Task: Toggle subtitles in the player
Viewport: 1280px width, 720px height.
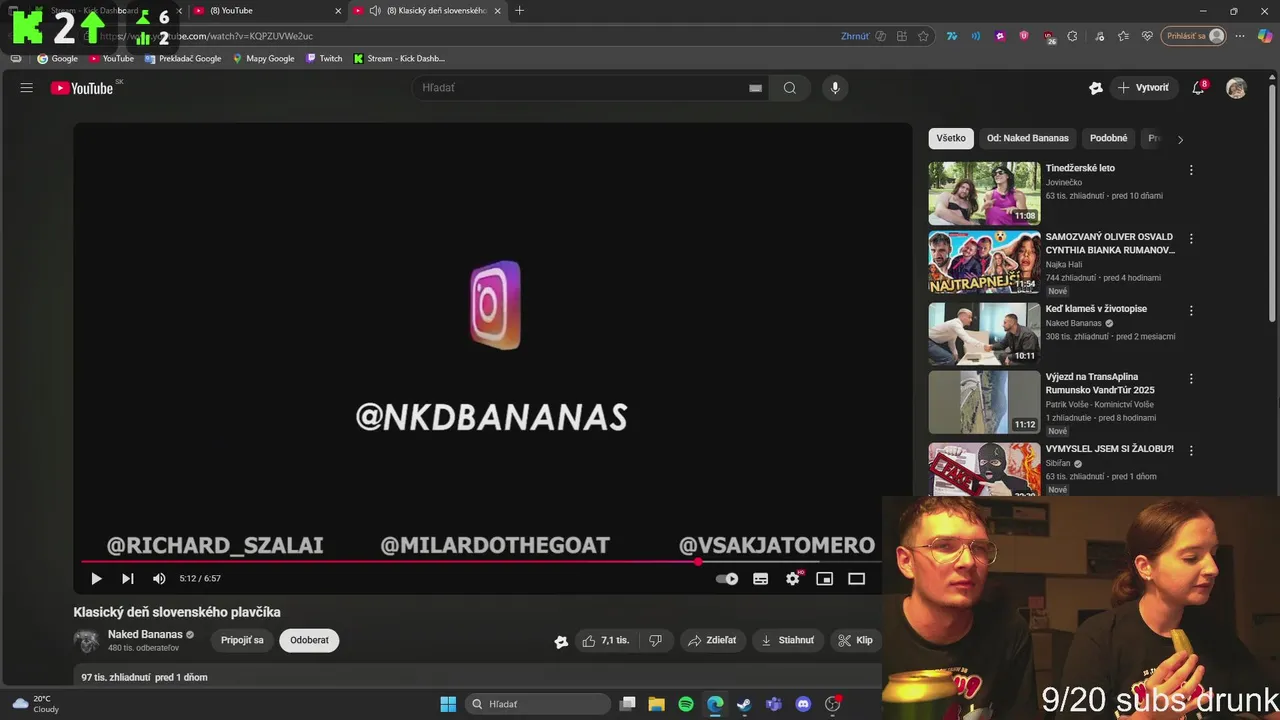Action: pos(761,578)
